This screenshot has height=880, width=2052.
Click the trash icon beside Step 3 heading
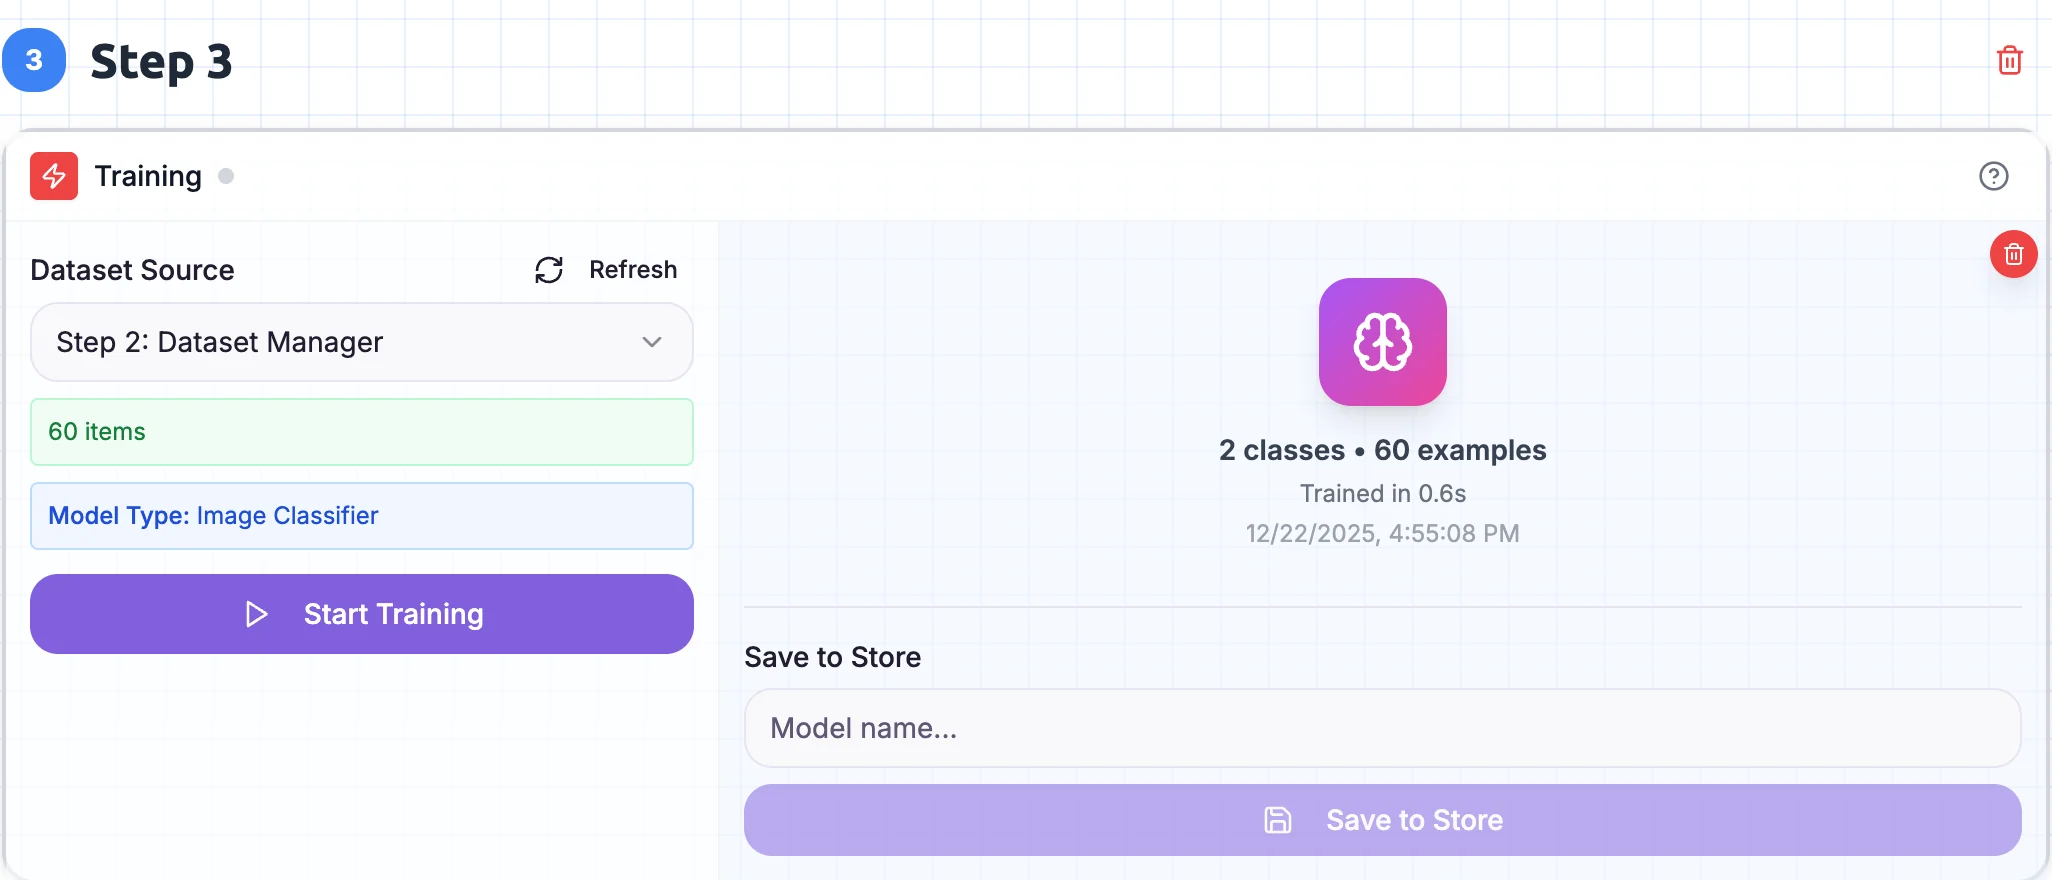(x=2010, y=60)
